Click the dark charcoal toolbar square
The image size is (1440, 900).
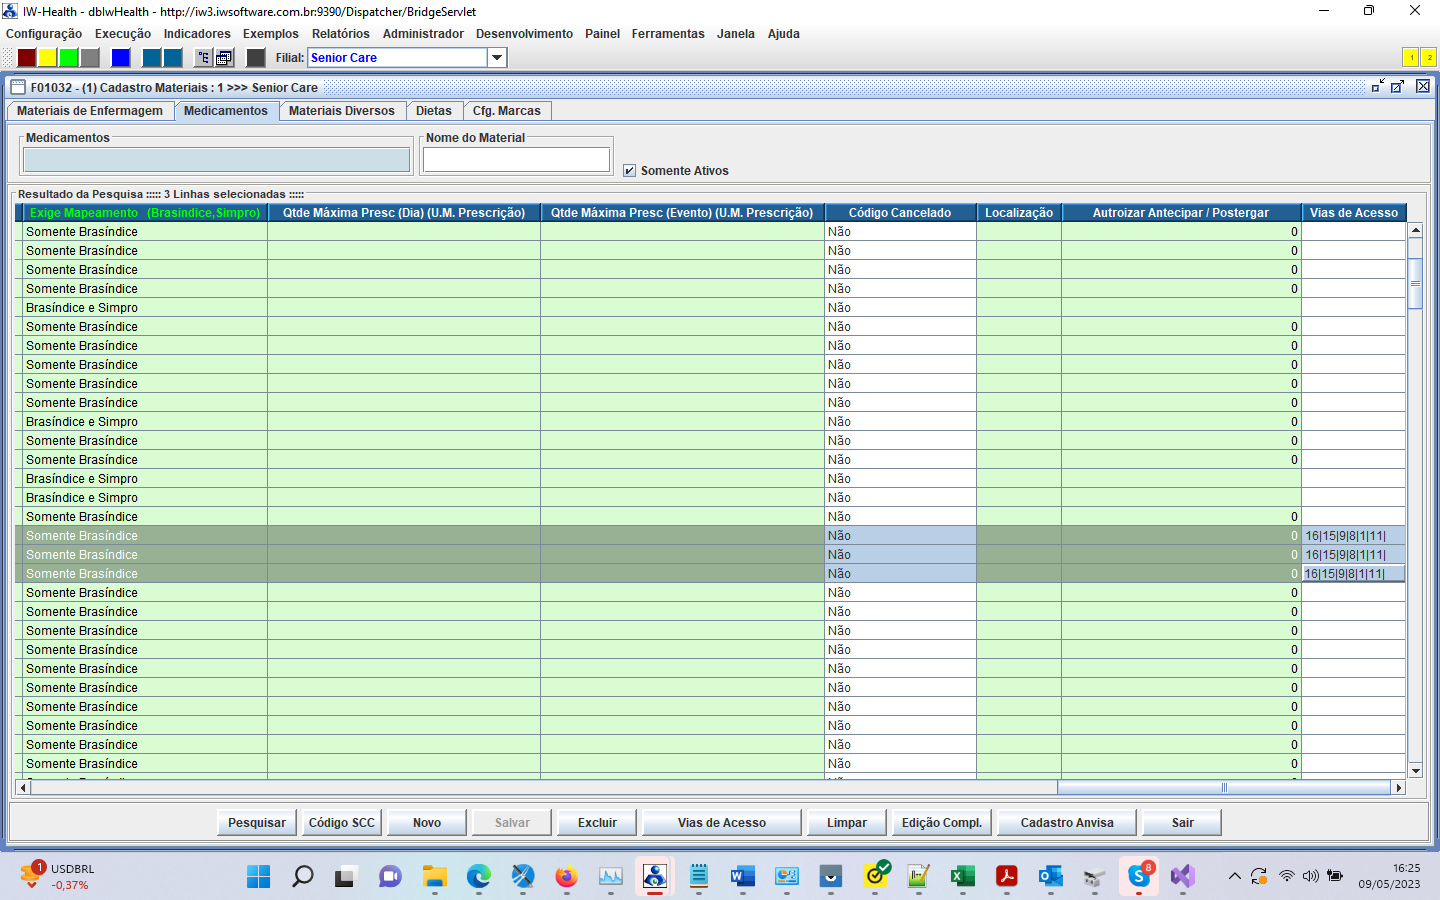(x=256, y=58)
